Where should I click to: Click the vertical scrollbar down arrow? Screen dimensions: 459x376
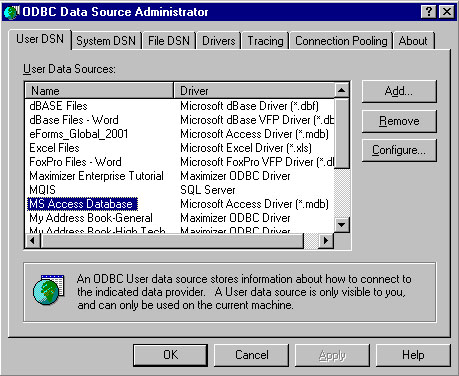pos(342,225)
